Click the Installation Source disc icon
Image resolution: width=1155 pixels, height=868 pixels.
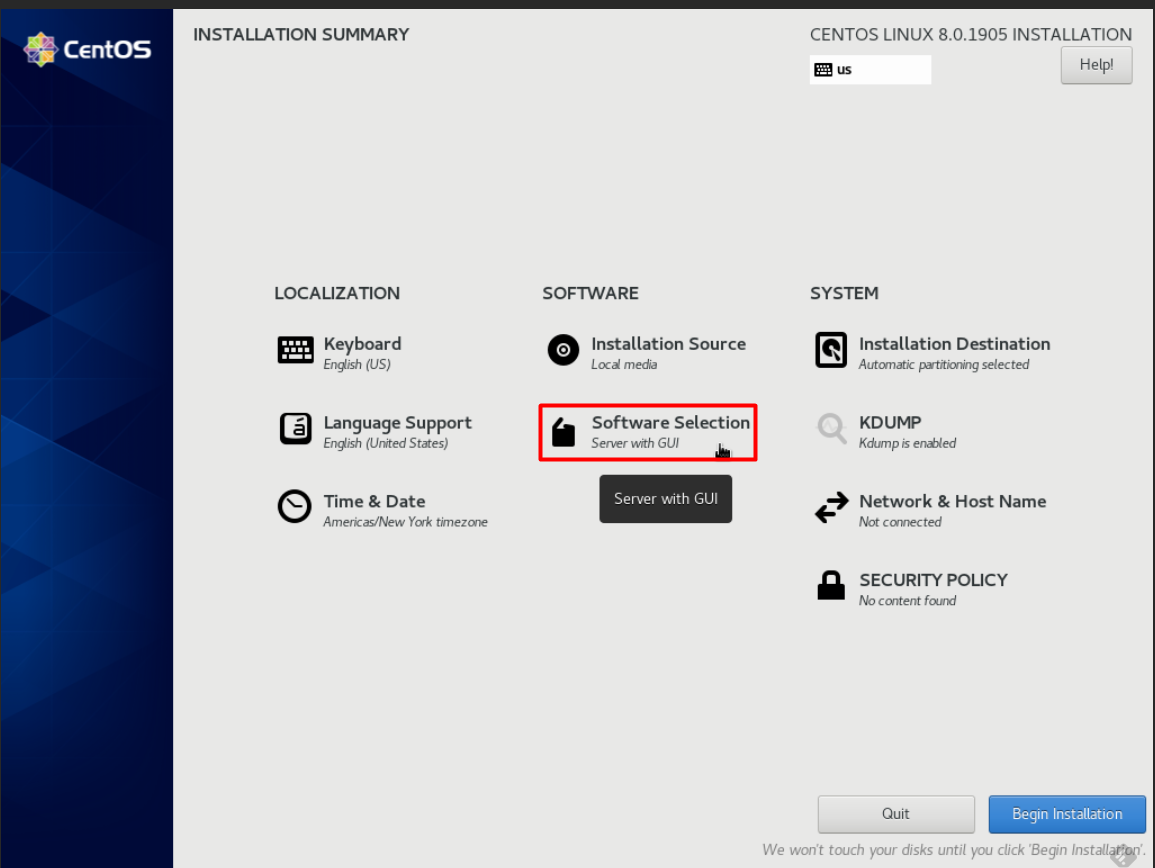point(564,350)
